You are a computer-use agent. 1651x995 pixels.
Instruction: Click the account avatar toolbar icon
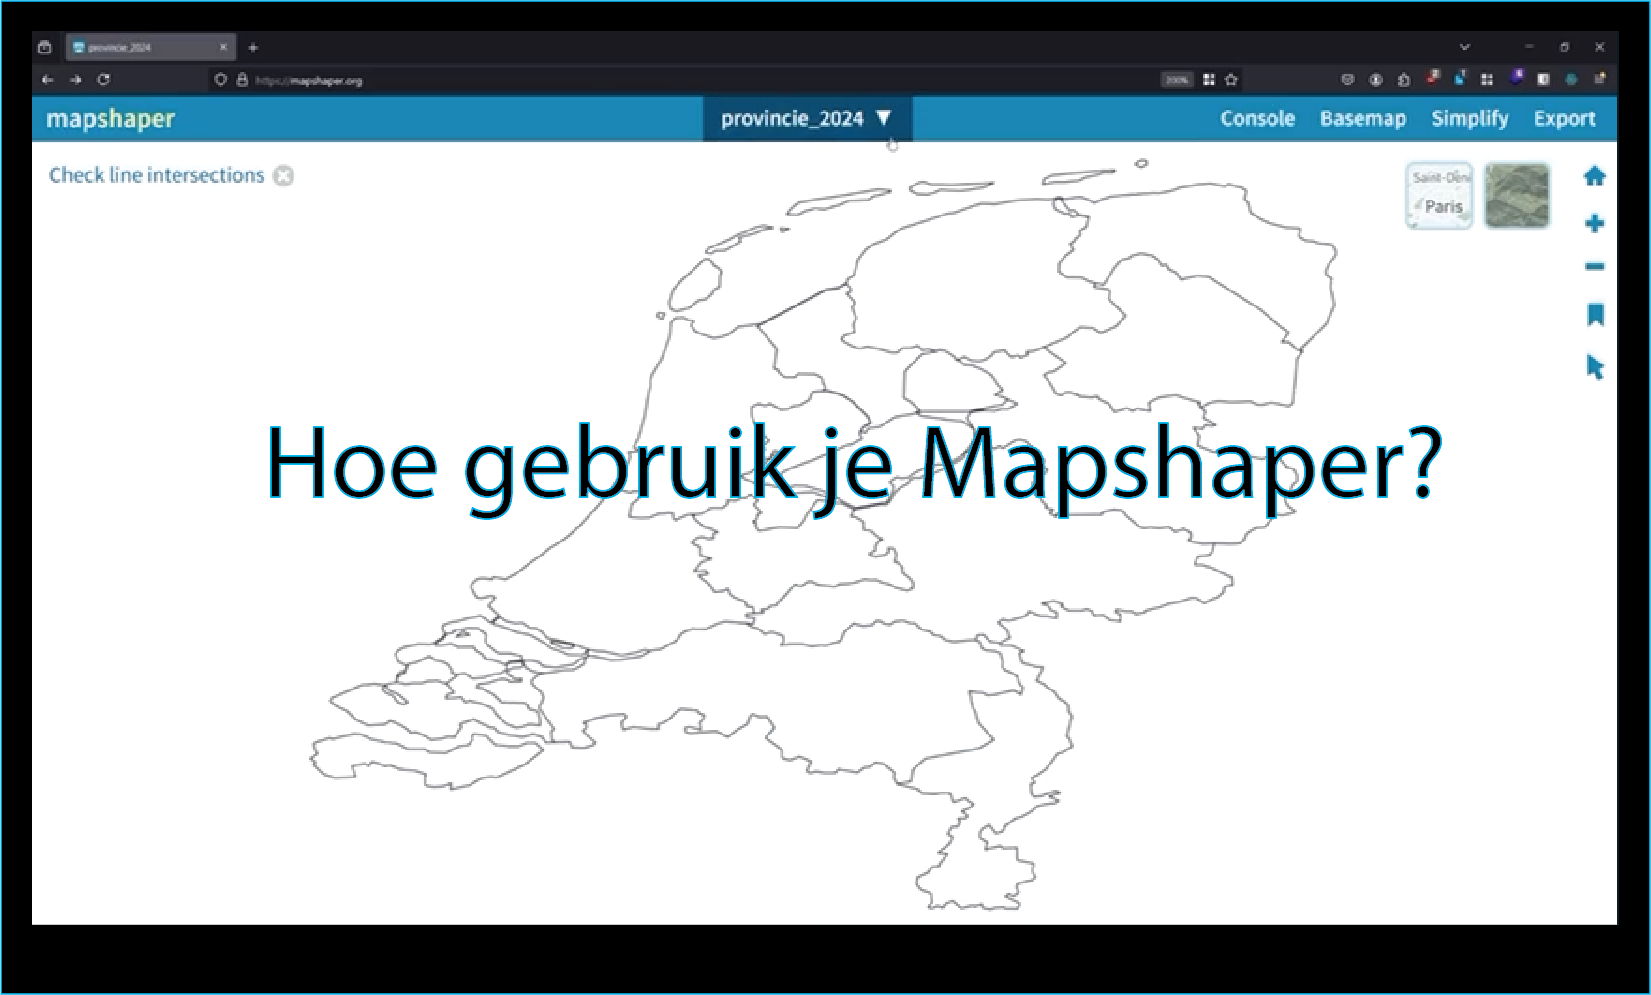(1376, 79)
